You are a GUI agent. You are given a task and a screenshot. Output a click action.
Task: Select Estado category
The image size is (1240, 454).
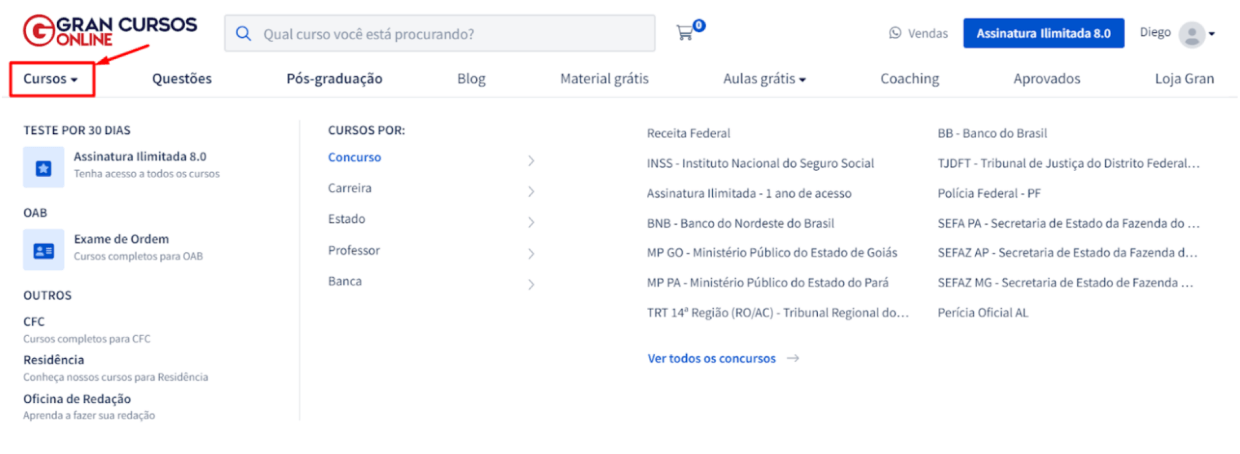click(x=347, y=219)
